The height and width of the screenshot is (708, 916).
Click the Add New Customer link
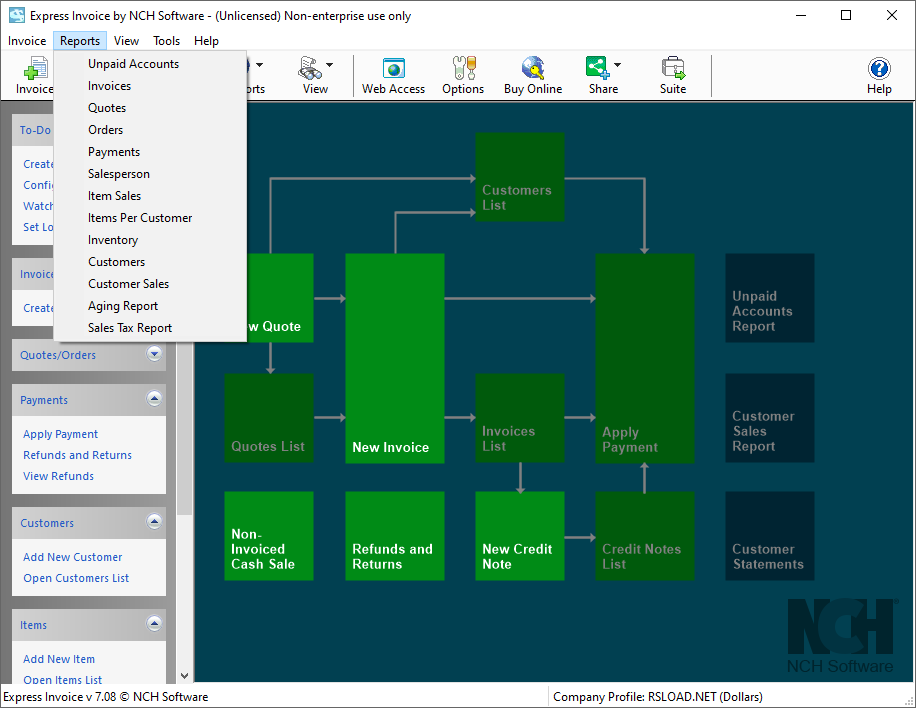72,557
